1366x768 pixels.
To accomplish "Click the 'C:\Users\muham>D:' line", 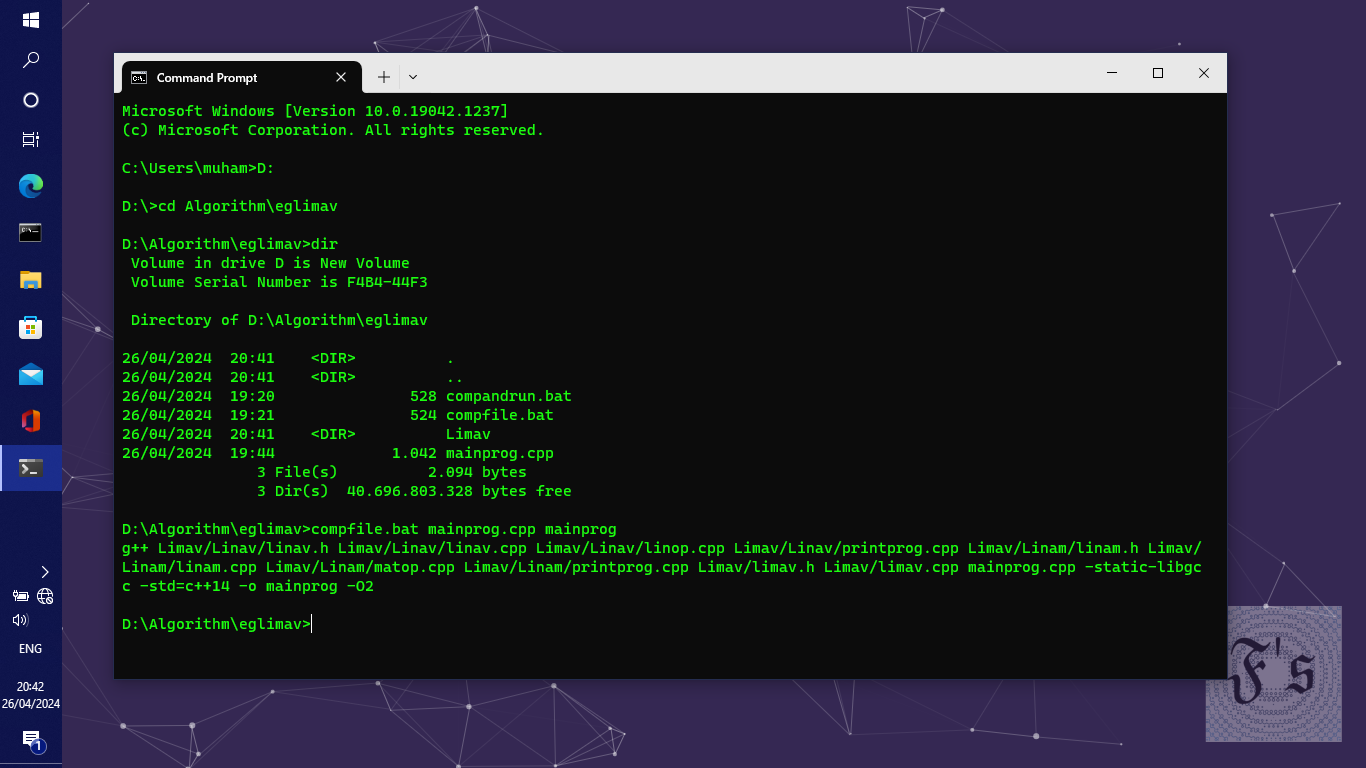I will [198, 168].
